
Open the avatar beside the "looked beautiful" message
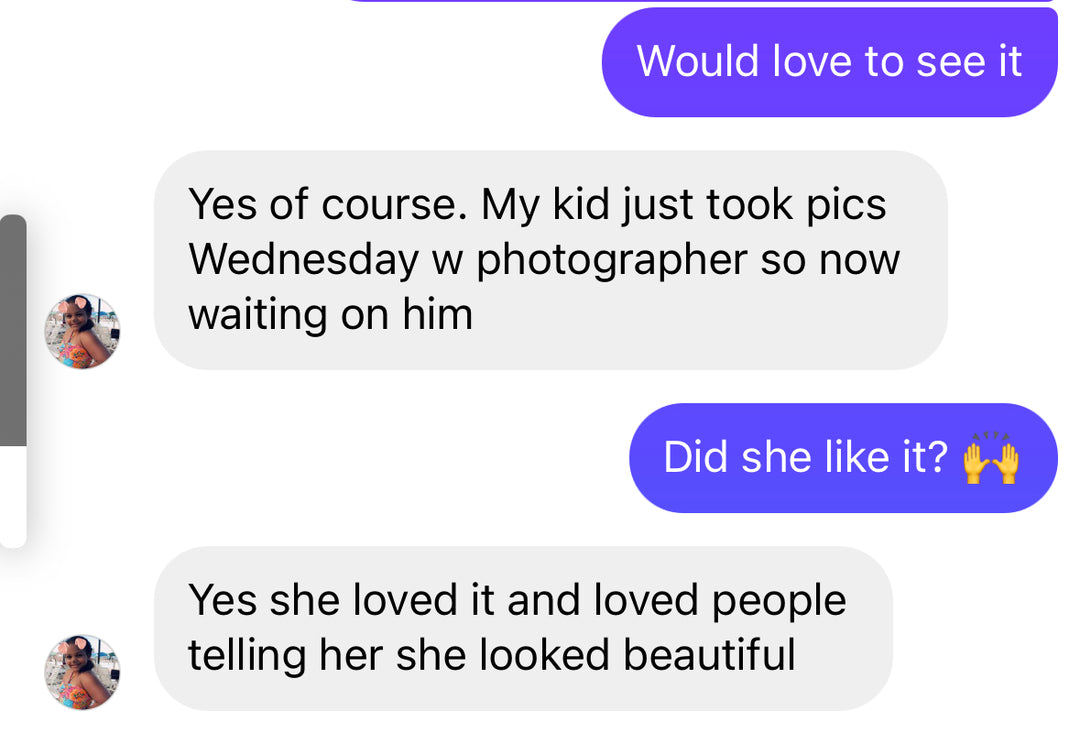[x=82, y=672]
